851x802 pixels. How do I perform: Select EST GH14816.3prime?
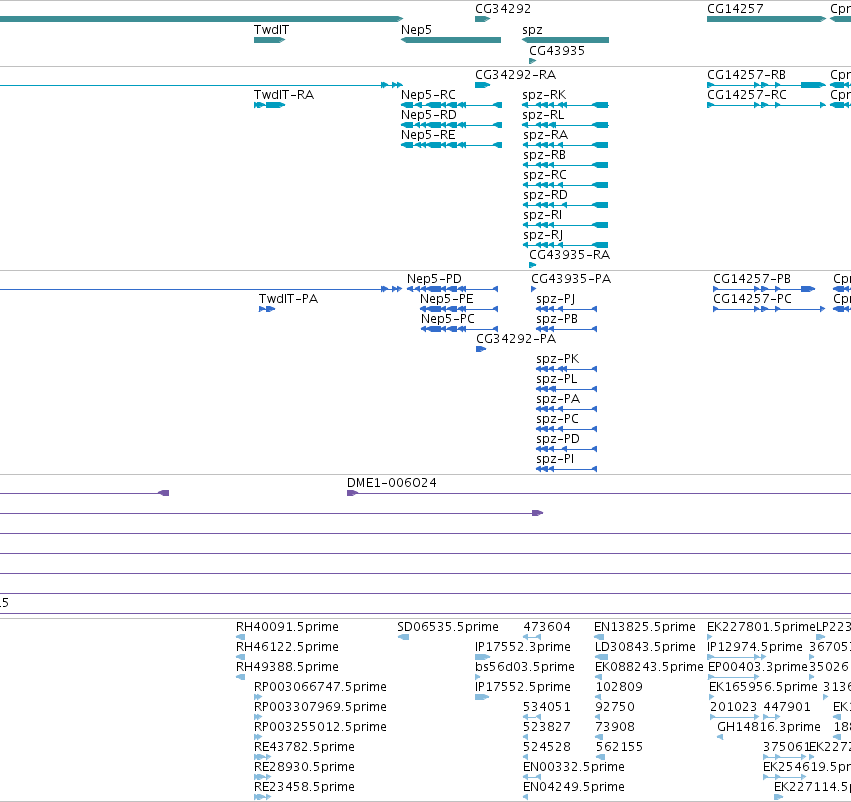(x=769, y=727)
